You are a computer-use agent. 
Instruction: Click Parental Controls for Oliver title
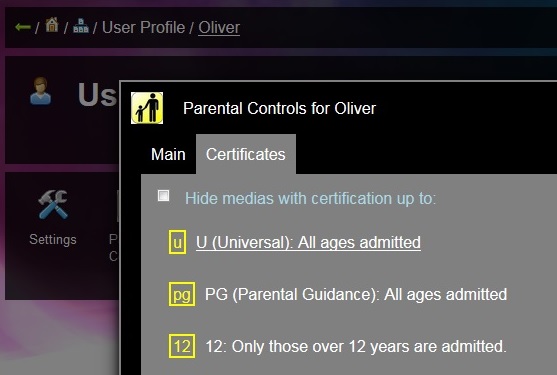[280, 108]
